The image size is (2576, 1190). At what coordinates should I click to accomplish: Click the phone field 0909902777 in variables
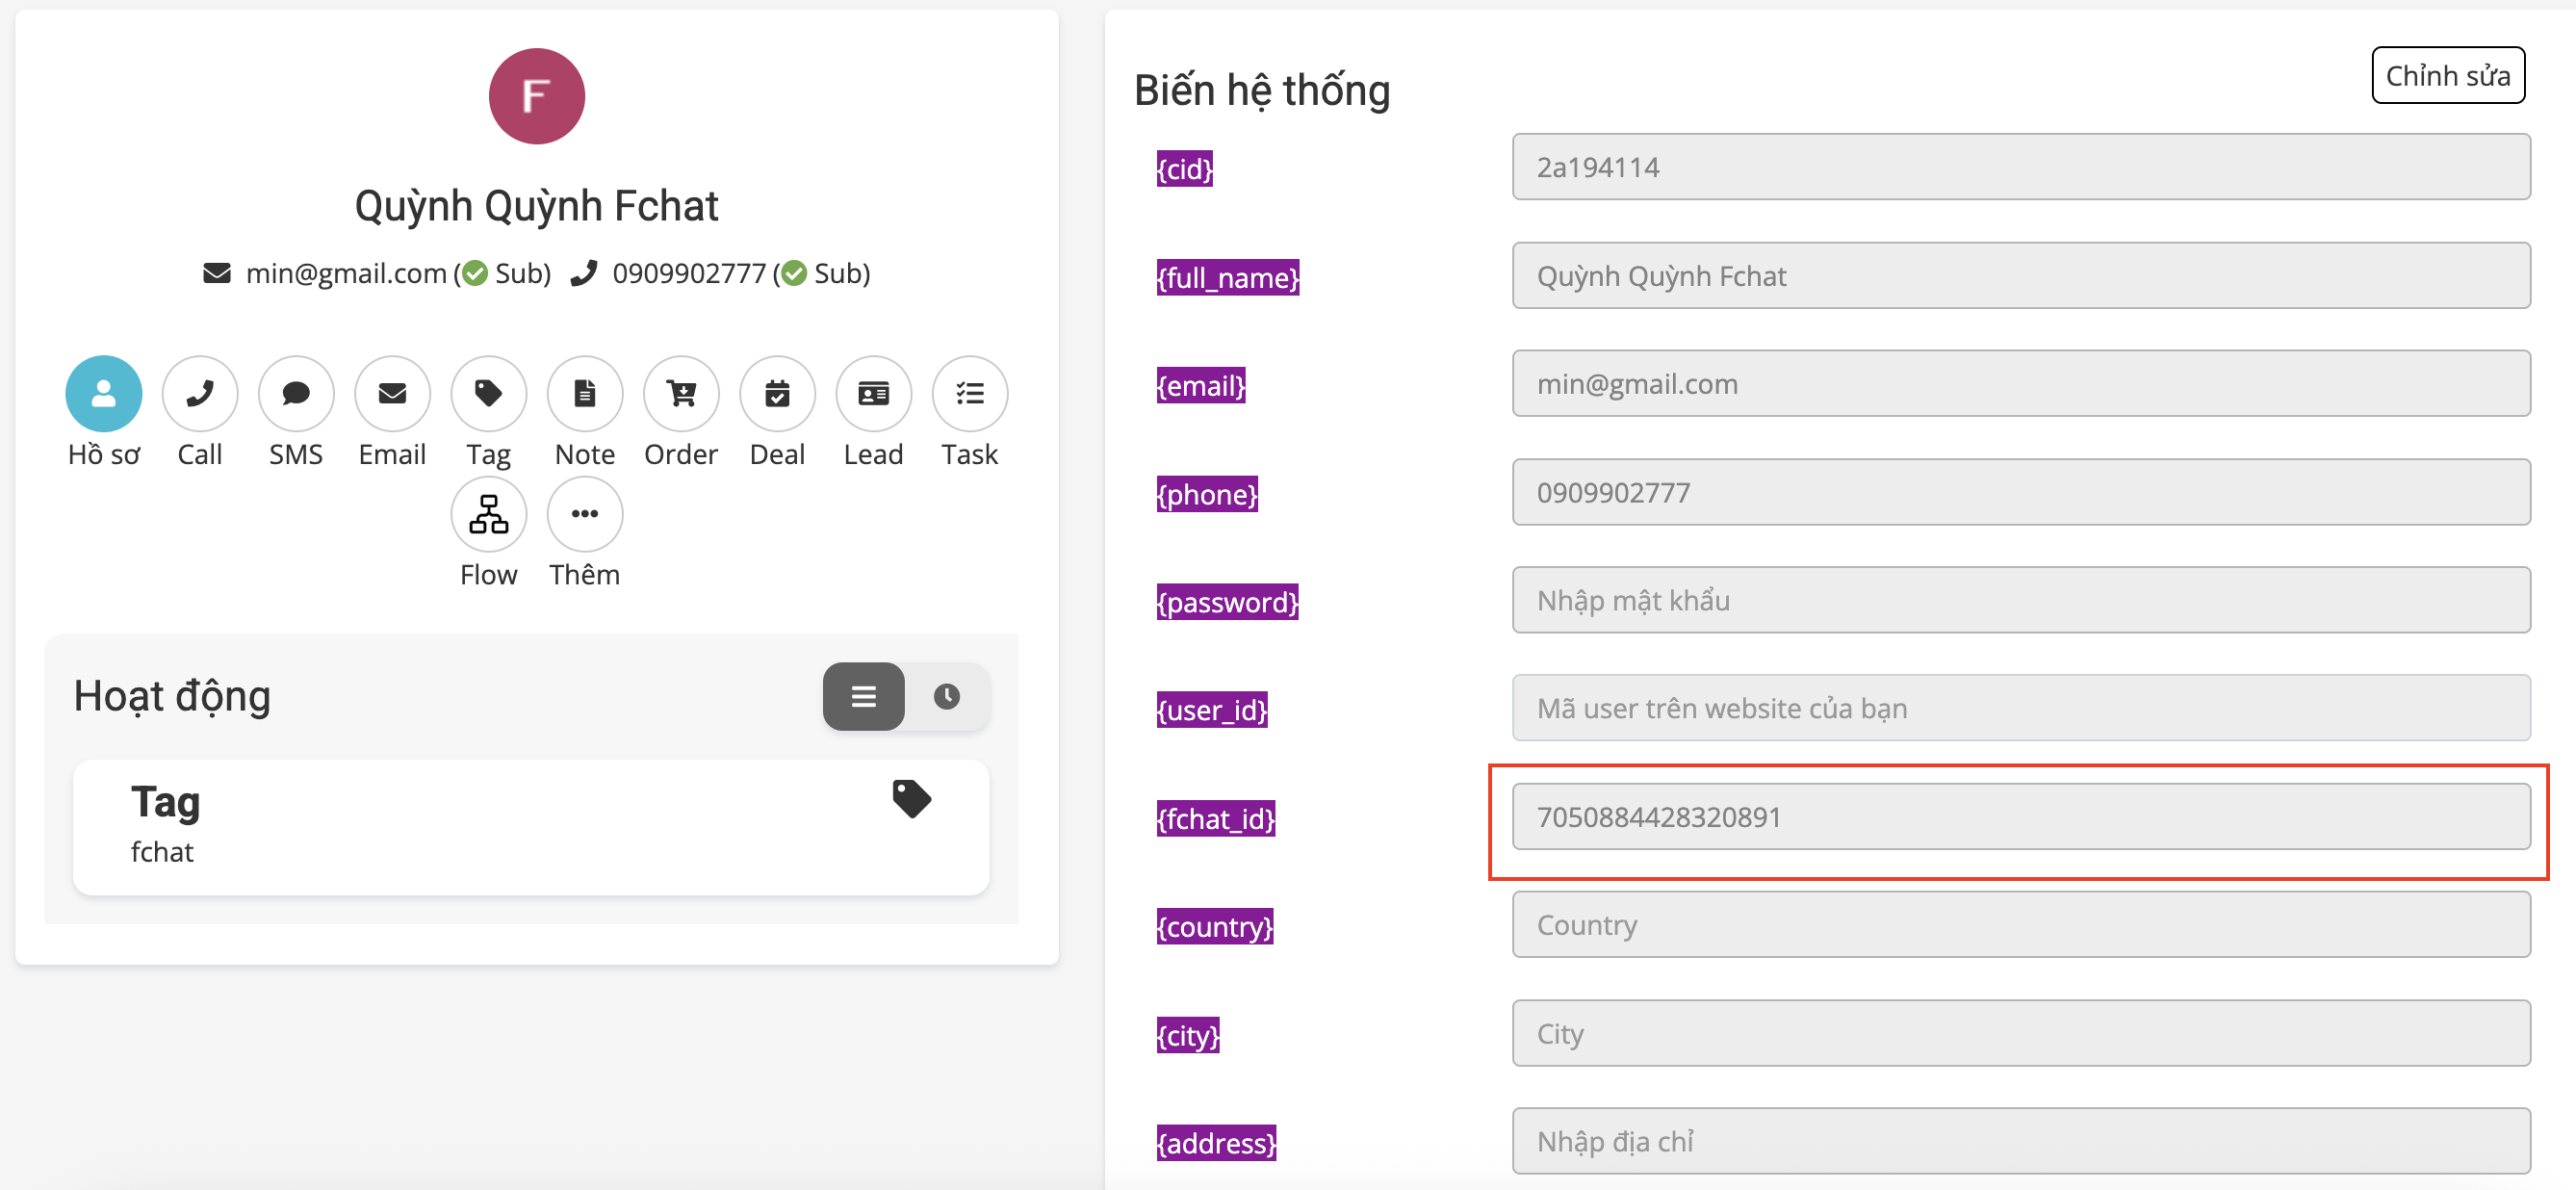click(2021, 492)
